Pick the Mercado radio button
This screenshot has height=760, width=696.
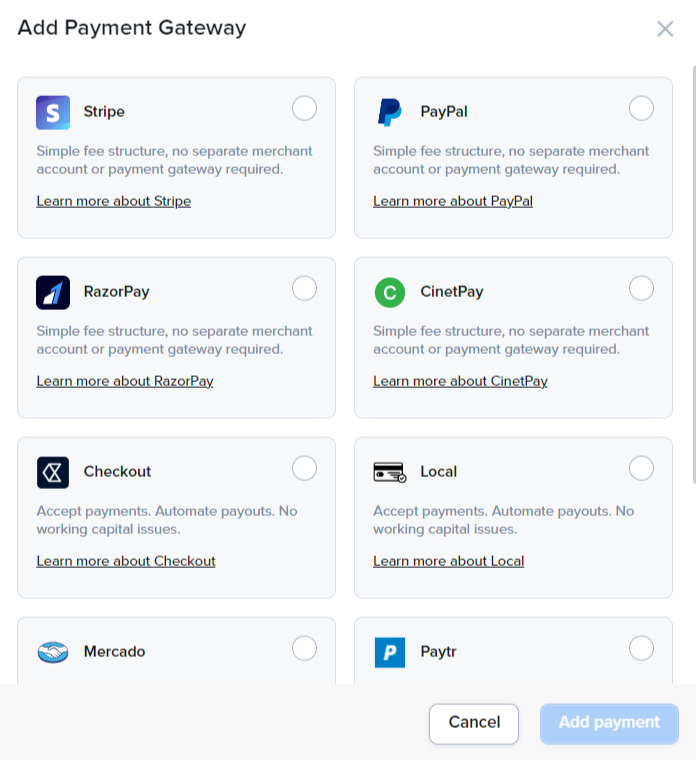click(304, 648)
